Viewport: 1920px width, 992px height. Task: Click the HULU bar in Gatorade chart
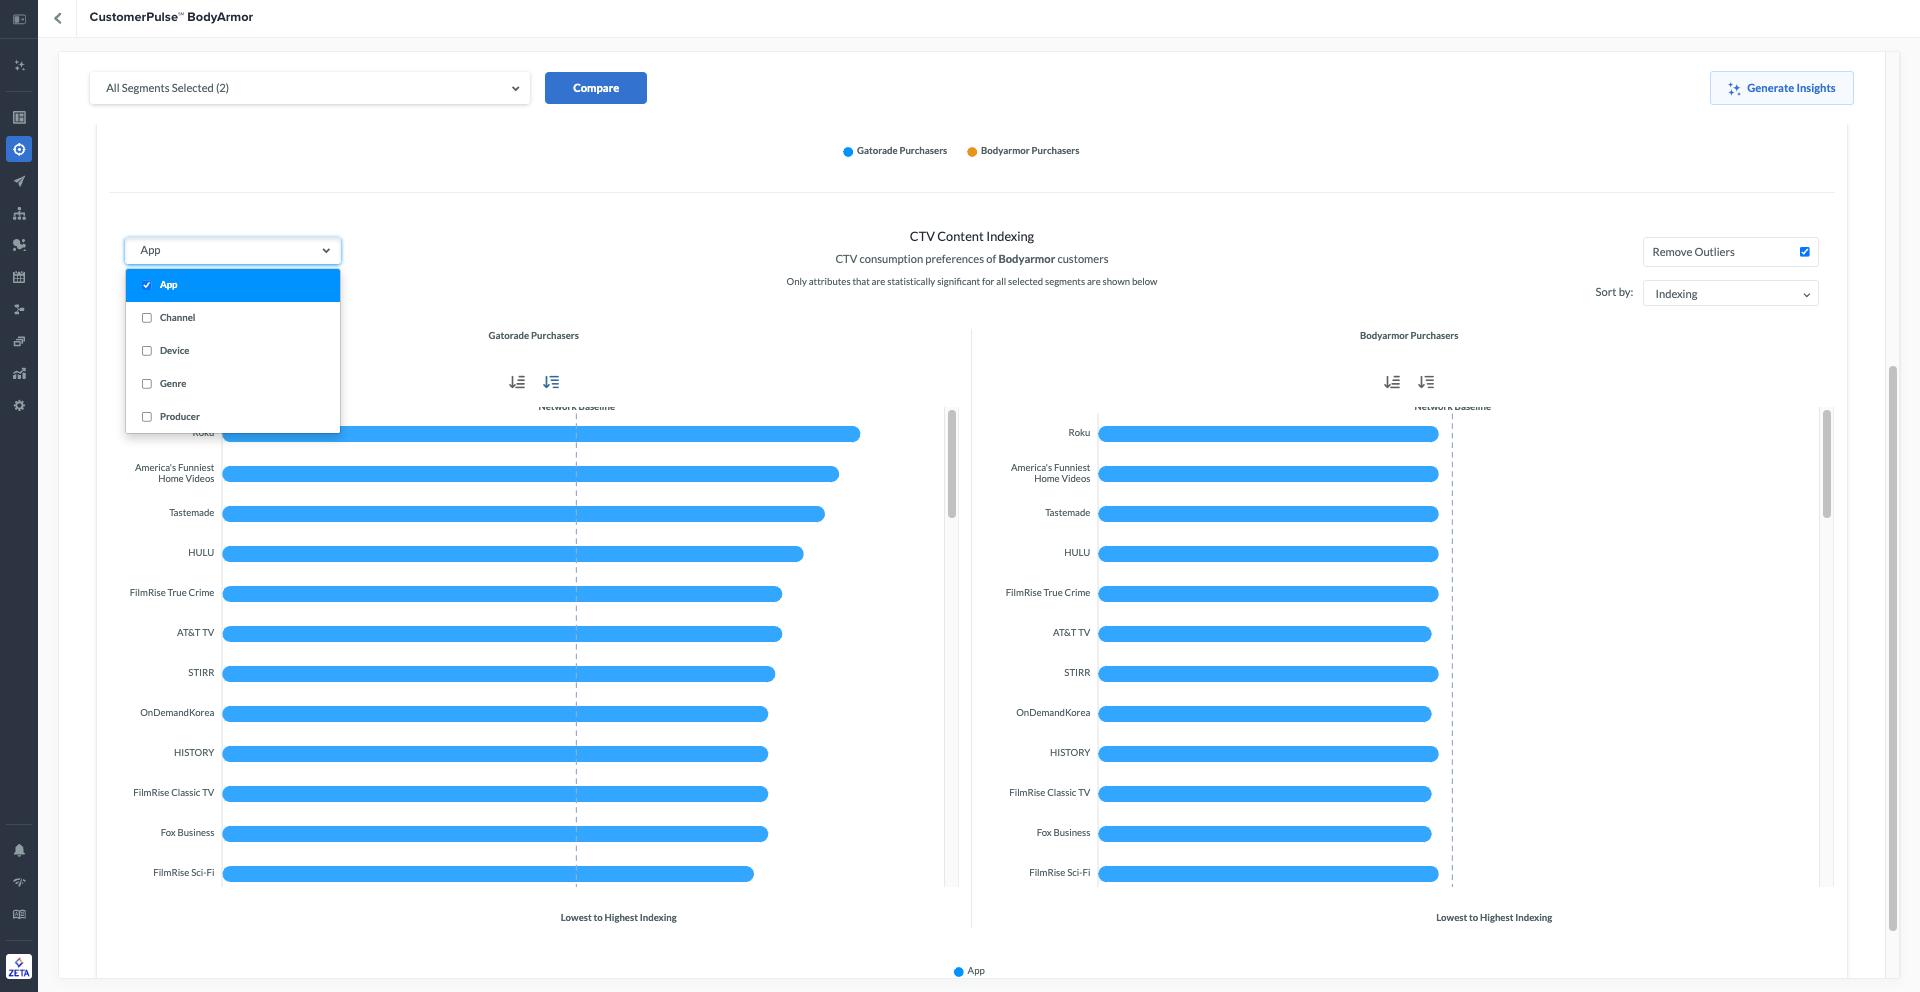coord(513,554)
